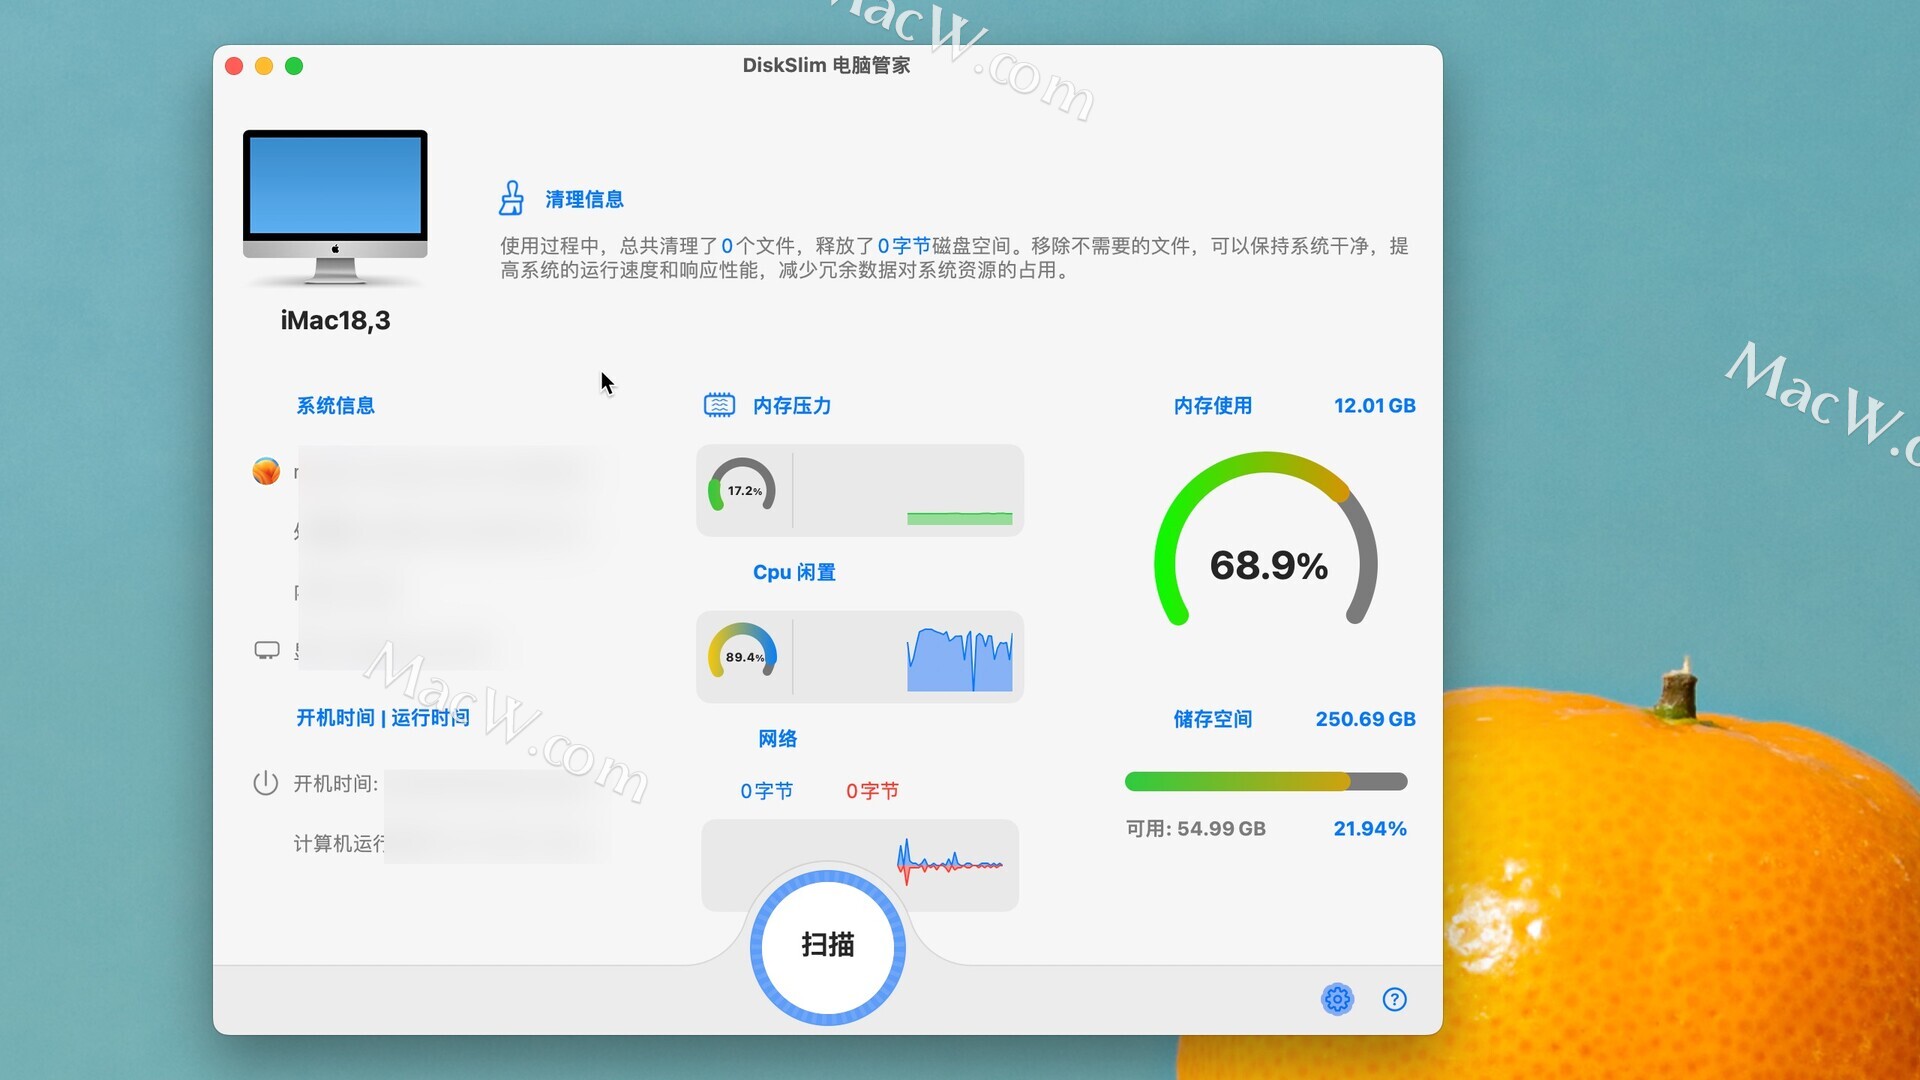Viewport: 1920px width, 1080px height.
Task: Click the 储存空间 label
Action: click(x=1212, y=719)
